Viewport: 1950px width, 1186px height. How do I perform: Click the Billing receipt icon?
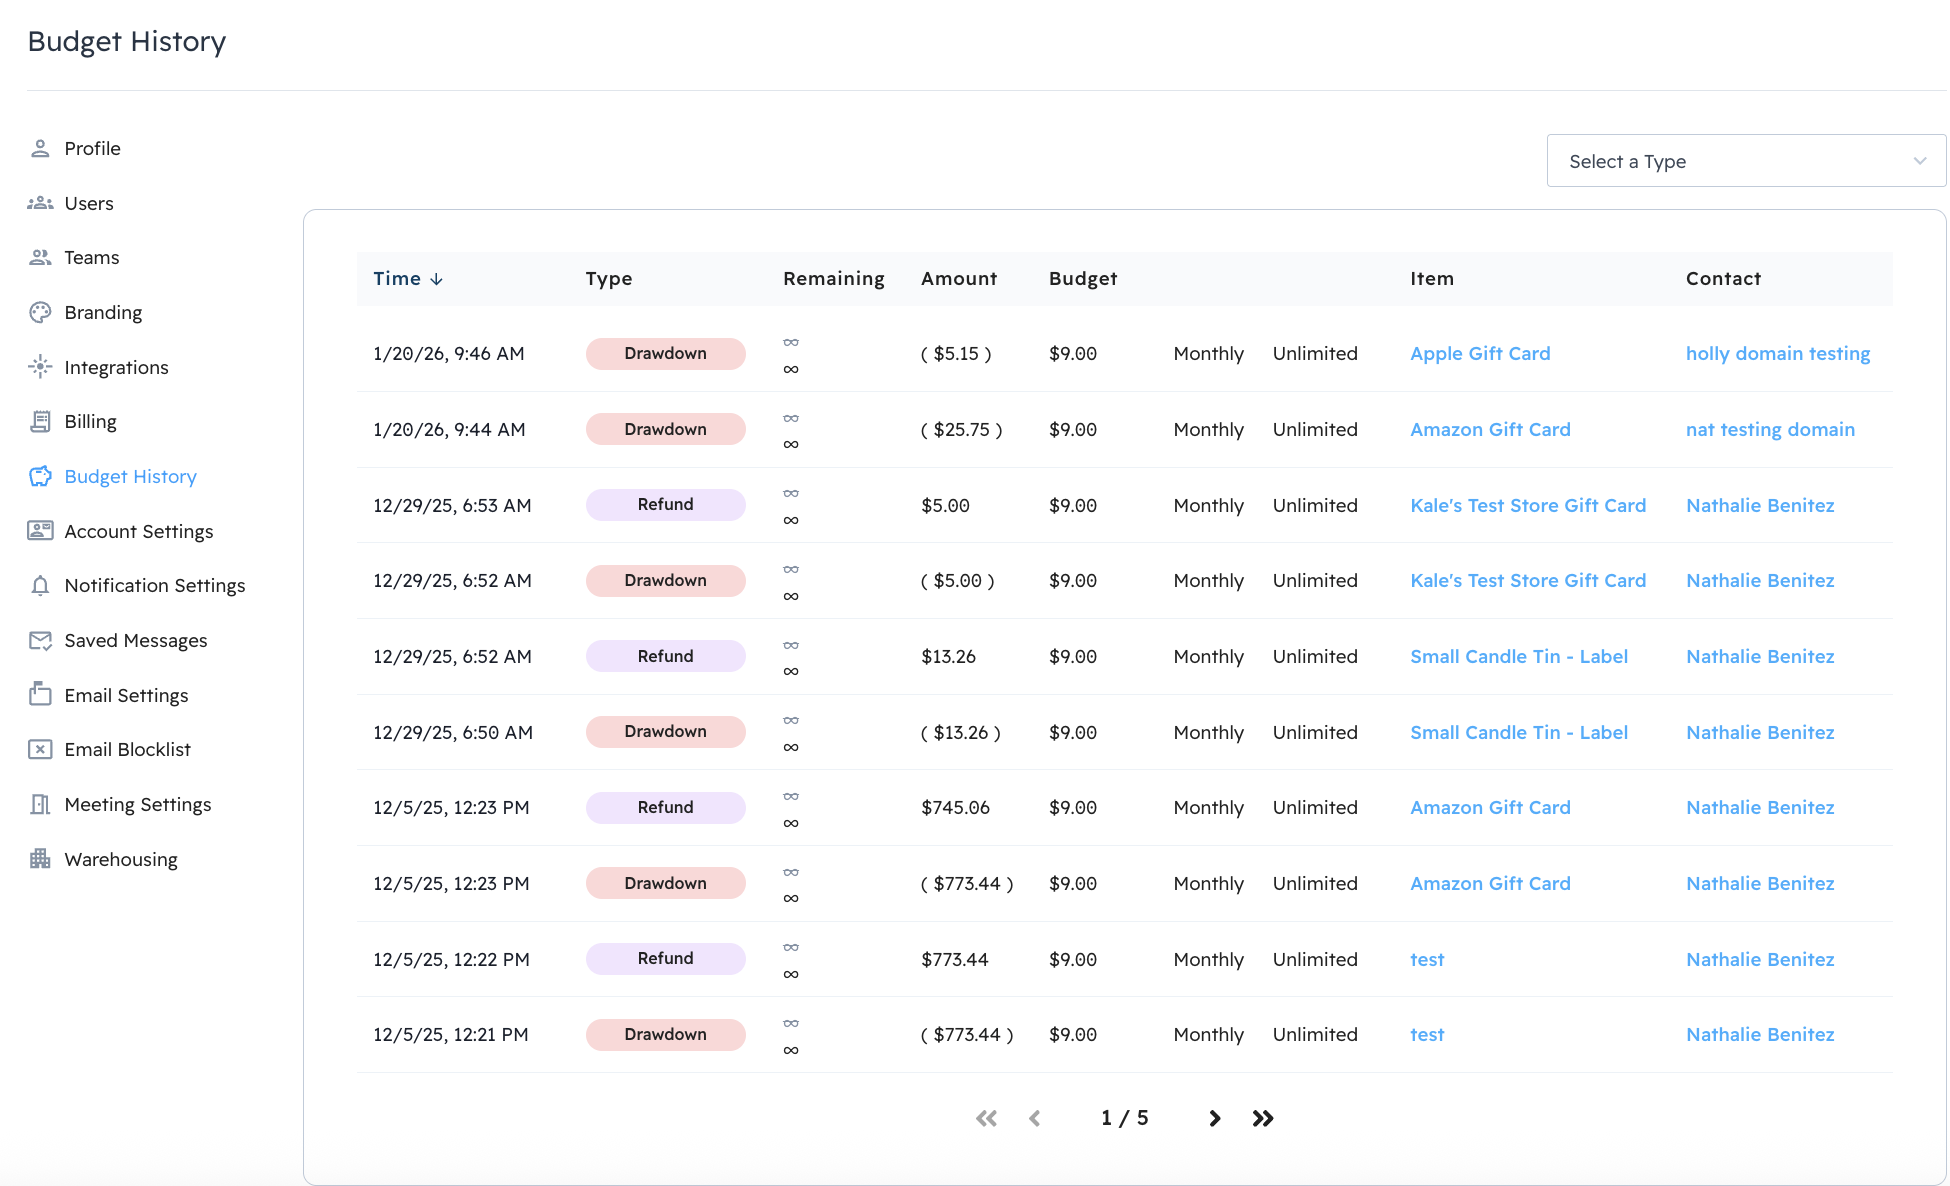pos(40,421)
